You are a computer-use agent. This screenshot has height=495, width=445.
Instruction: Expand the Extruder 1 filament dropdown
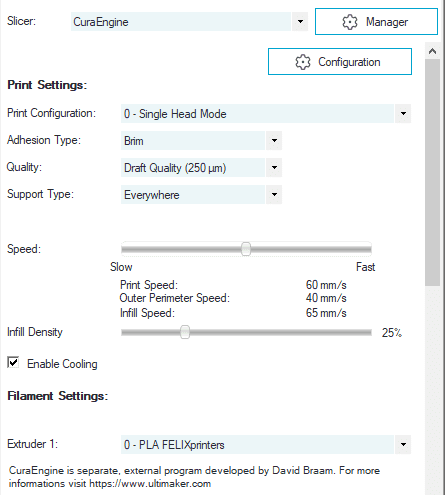[403, 444]
